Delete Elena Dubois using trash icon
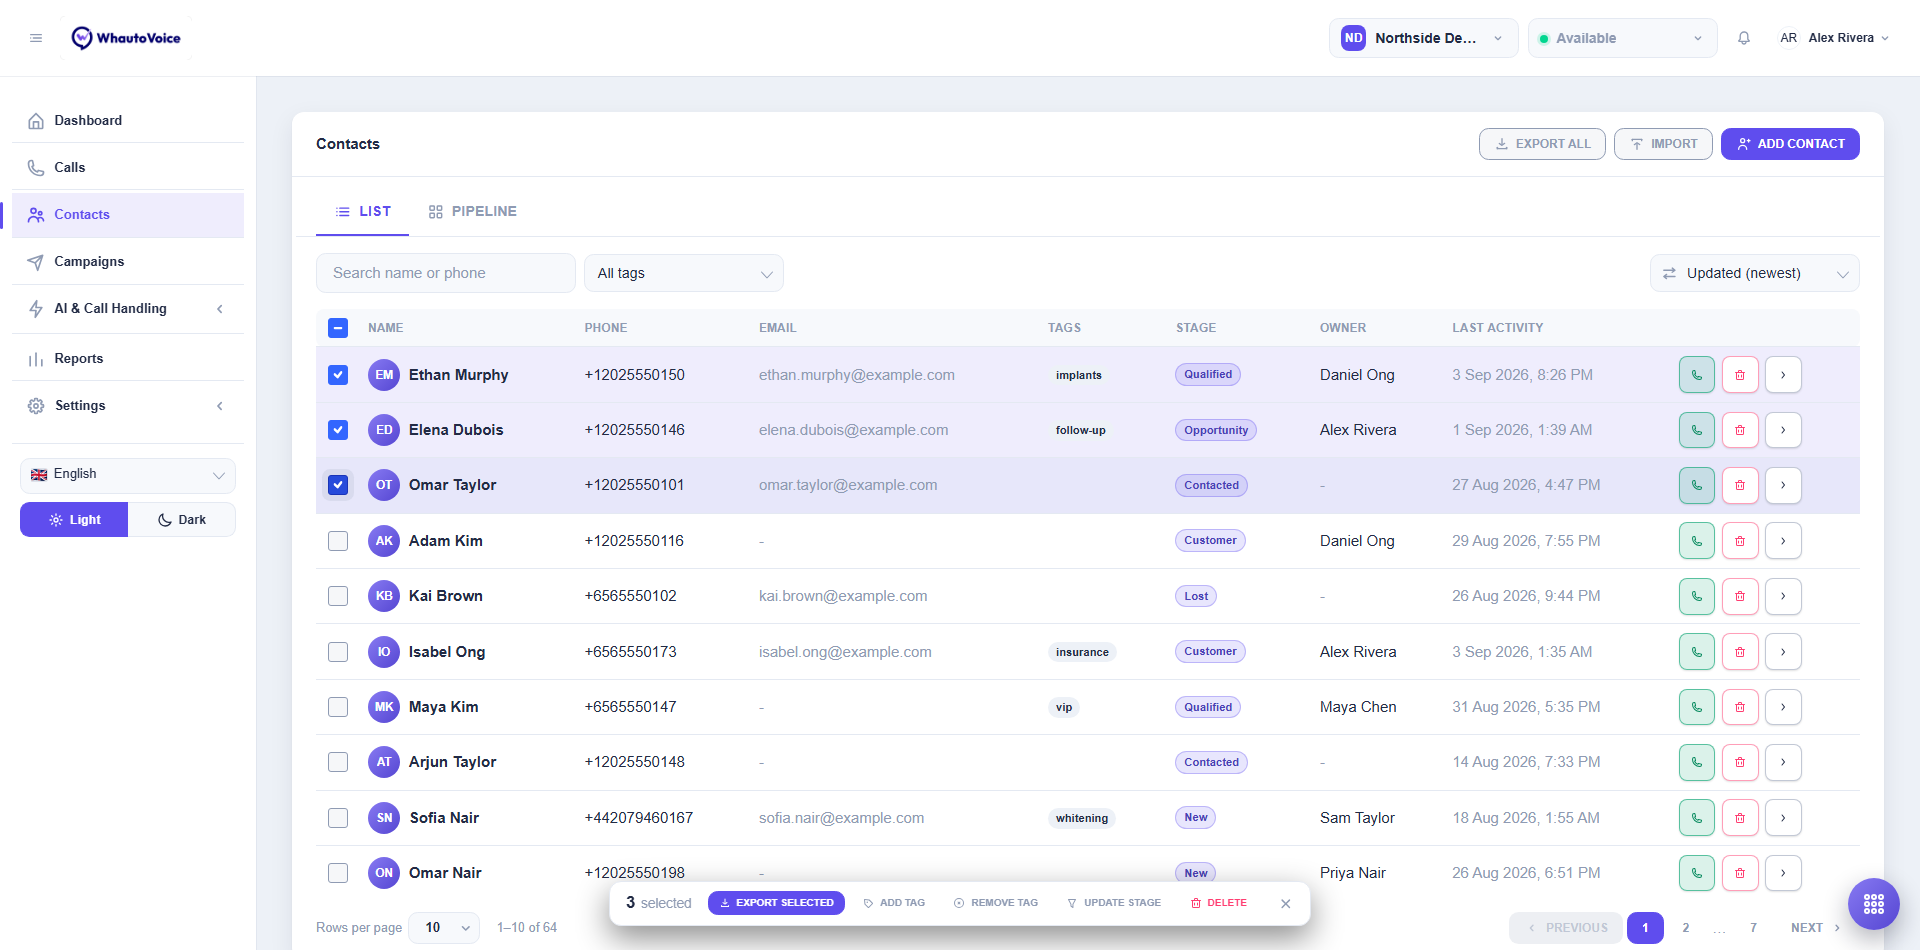1920x950 pixels. pos(1740,430)
